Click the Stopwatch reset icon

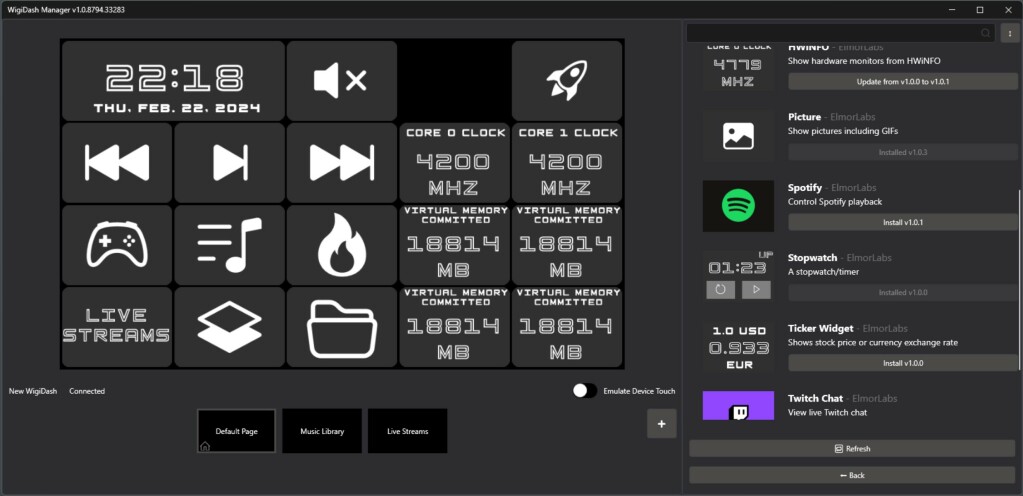pos(720,290)
